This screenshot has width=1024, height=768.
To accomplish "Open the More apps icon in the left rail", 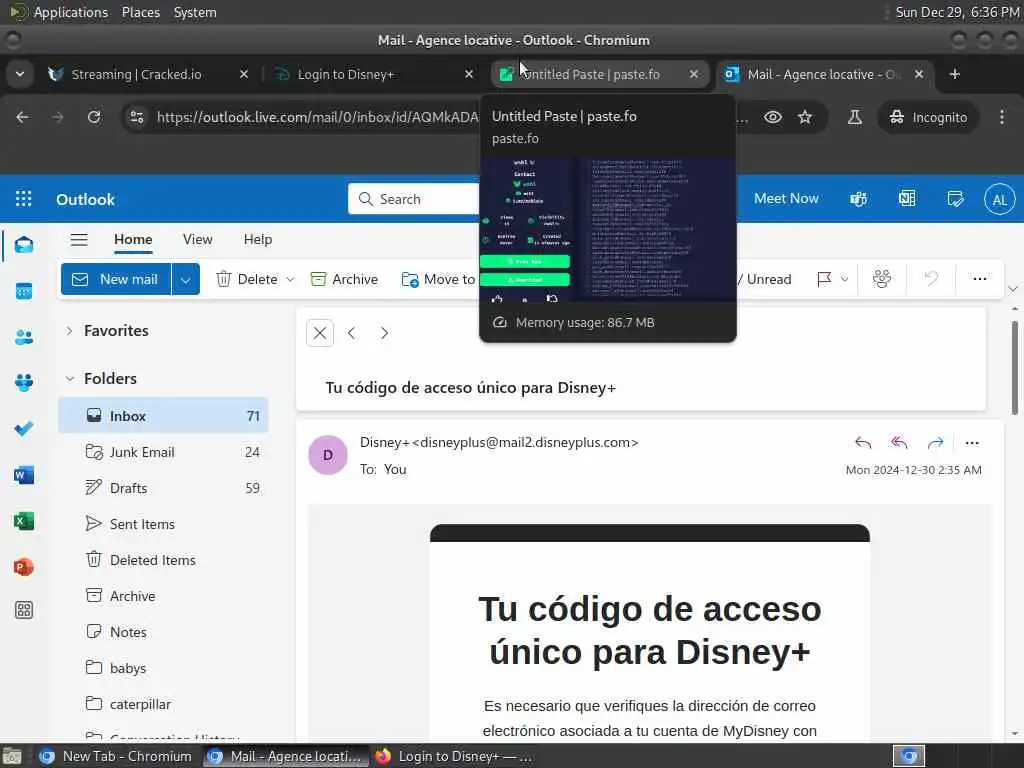I will pos(24,611).
